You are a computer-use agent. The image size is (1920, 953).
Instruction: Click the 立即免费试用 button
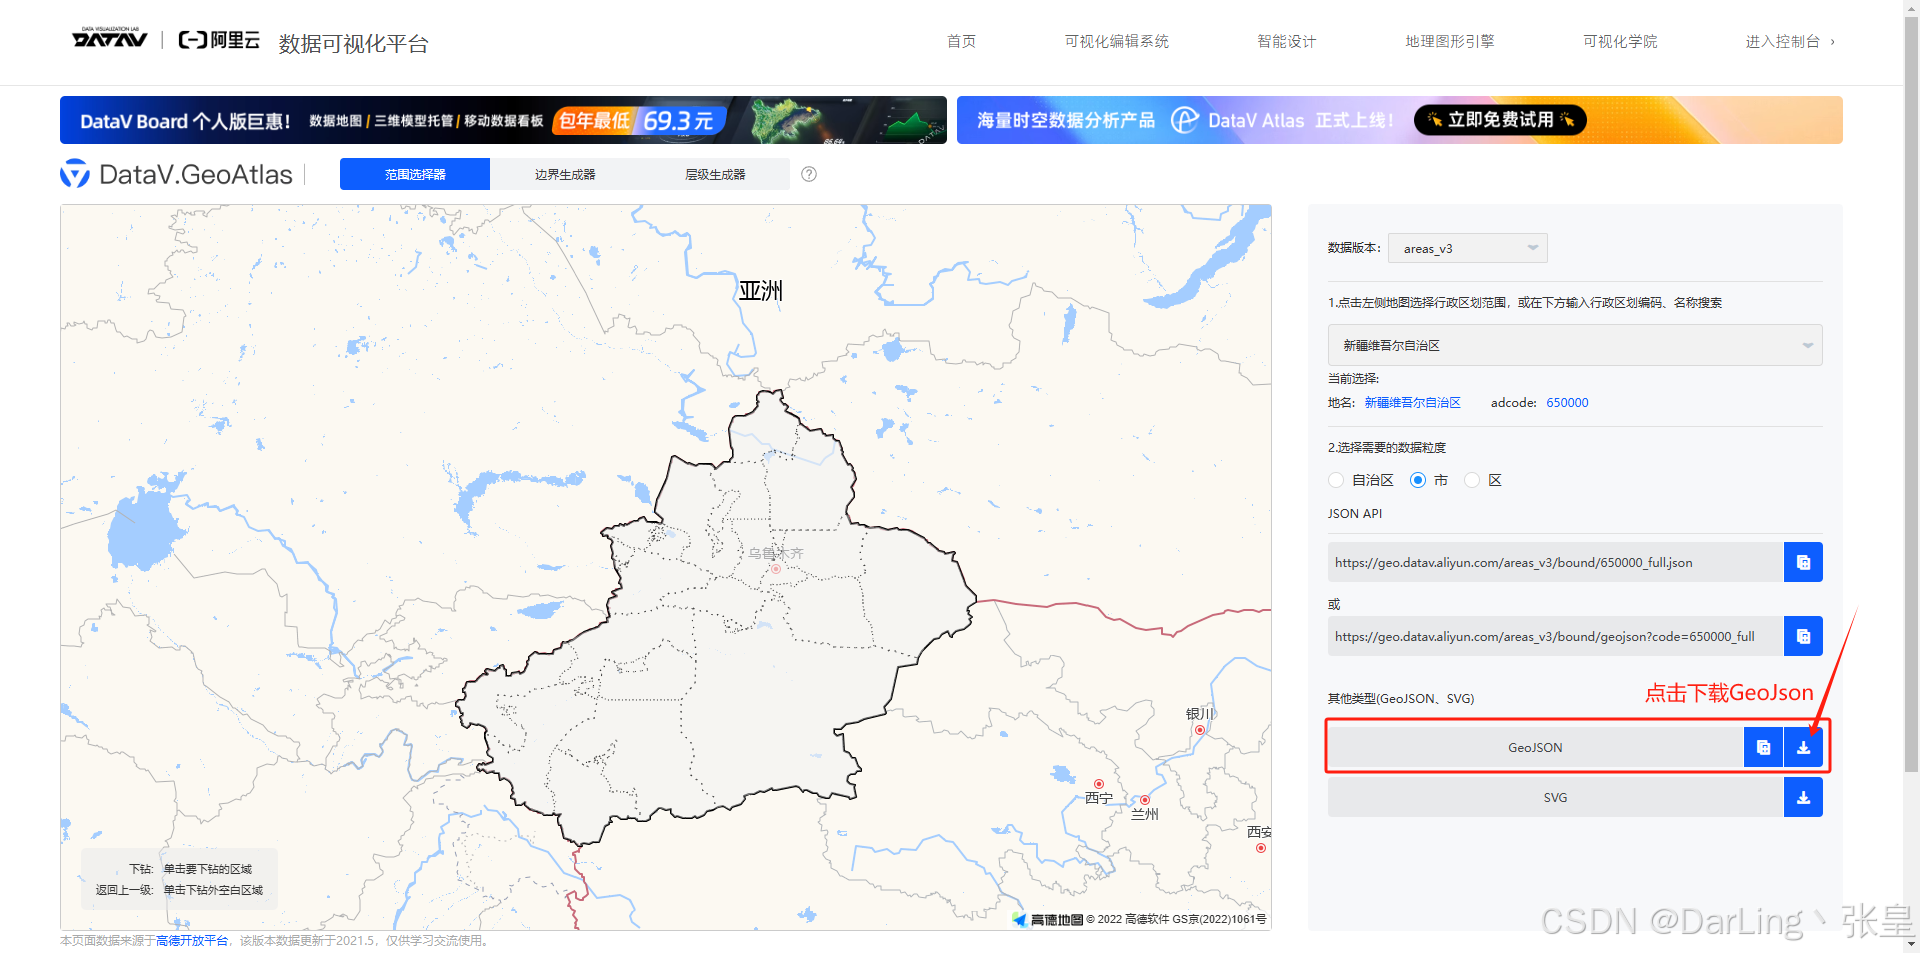tap(1499, 119)
